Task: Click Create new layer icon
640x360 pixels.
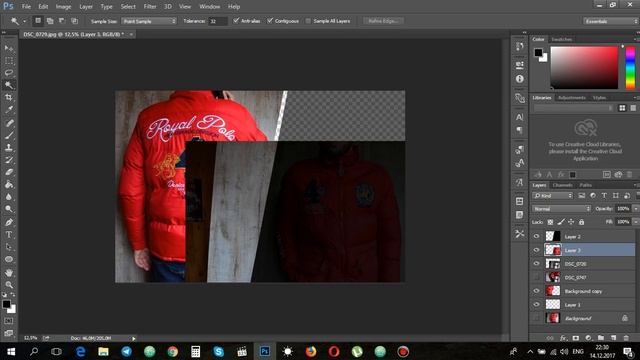Action: pyautogui.click(x=613, y=338)
